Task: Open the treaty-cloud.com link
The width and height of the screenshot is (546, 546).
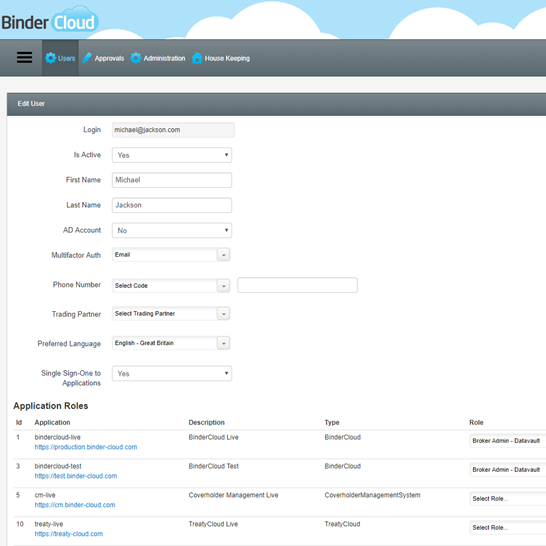Action: click(69, 534)
